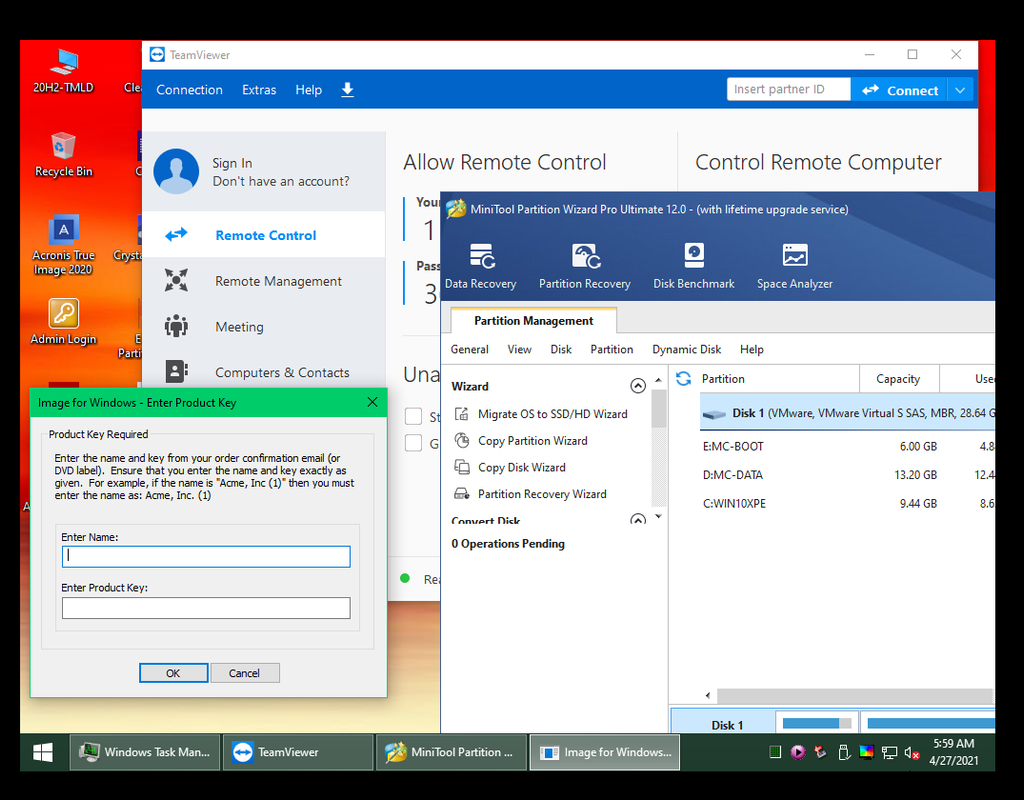Select the Partition Management tab
This screenshot has width=1024, height=800.
coord(534,321)
